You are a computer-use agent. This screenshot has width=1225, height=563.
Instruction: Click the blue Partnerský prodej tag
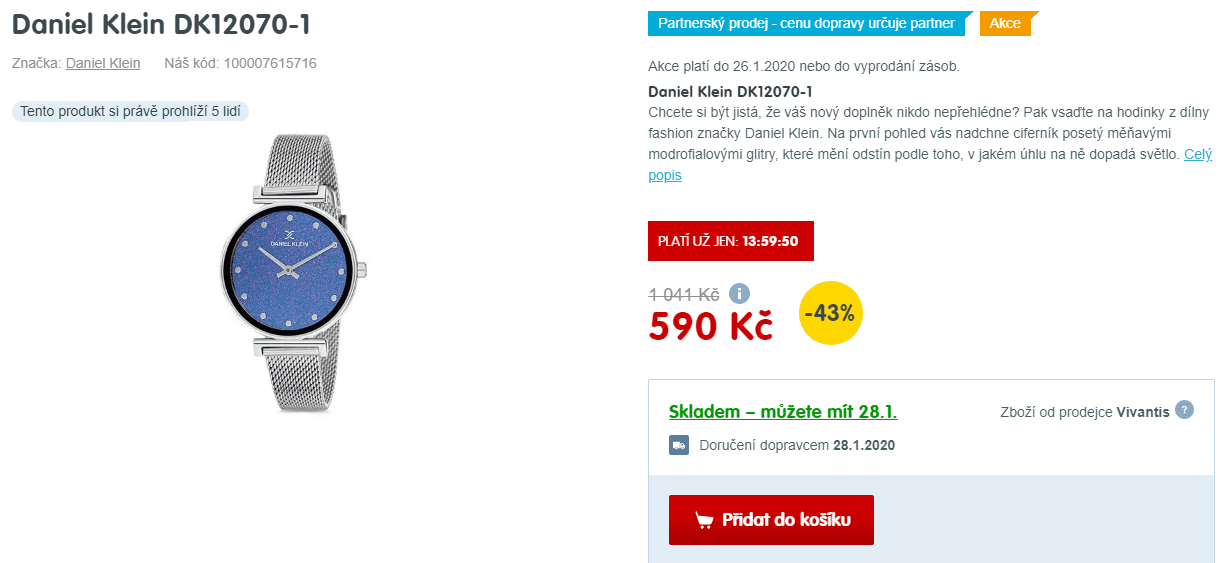tap(810, 23)
